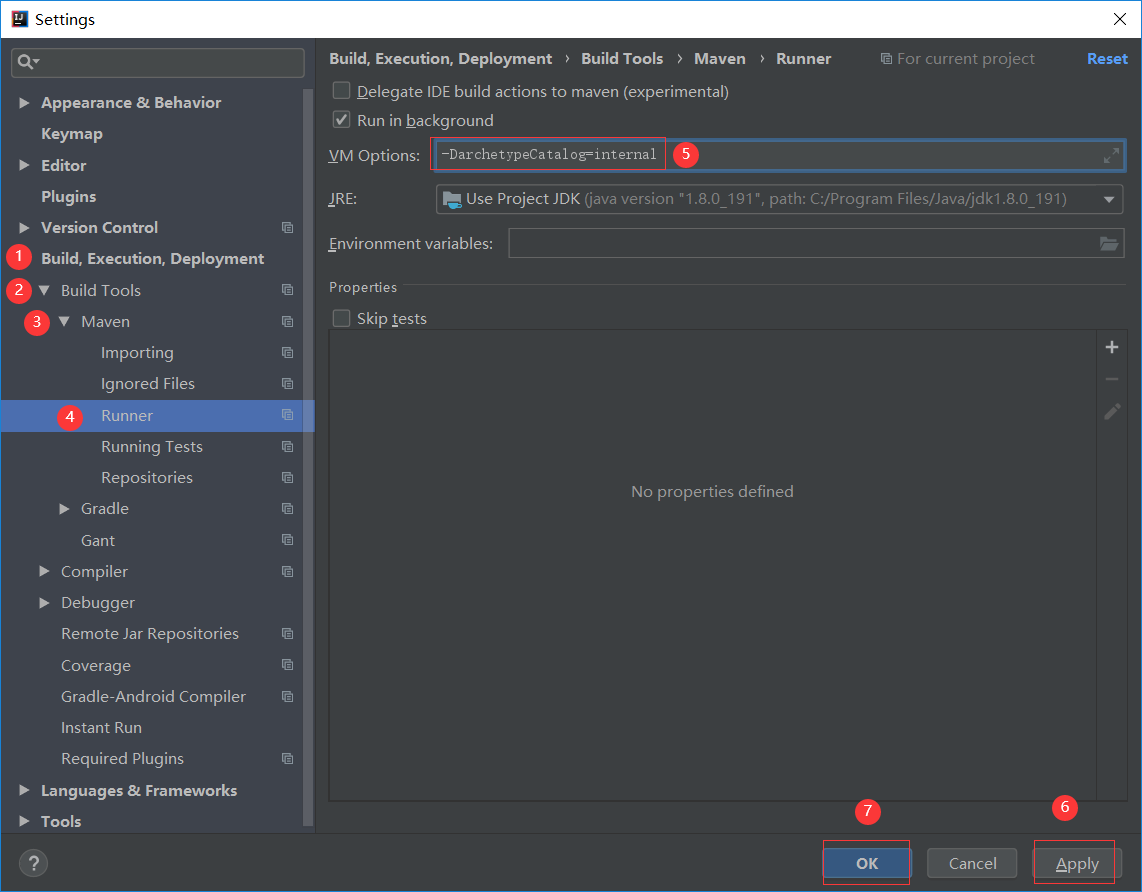Click the OK button
The height and width of the screenshot is (892, 1142).
(867, 864)
